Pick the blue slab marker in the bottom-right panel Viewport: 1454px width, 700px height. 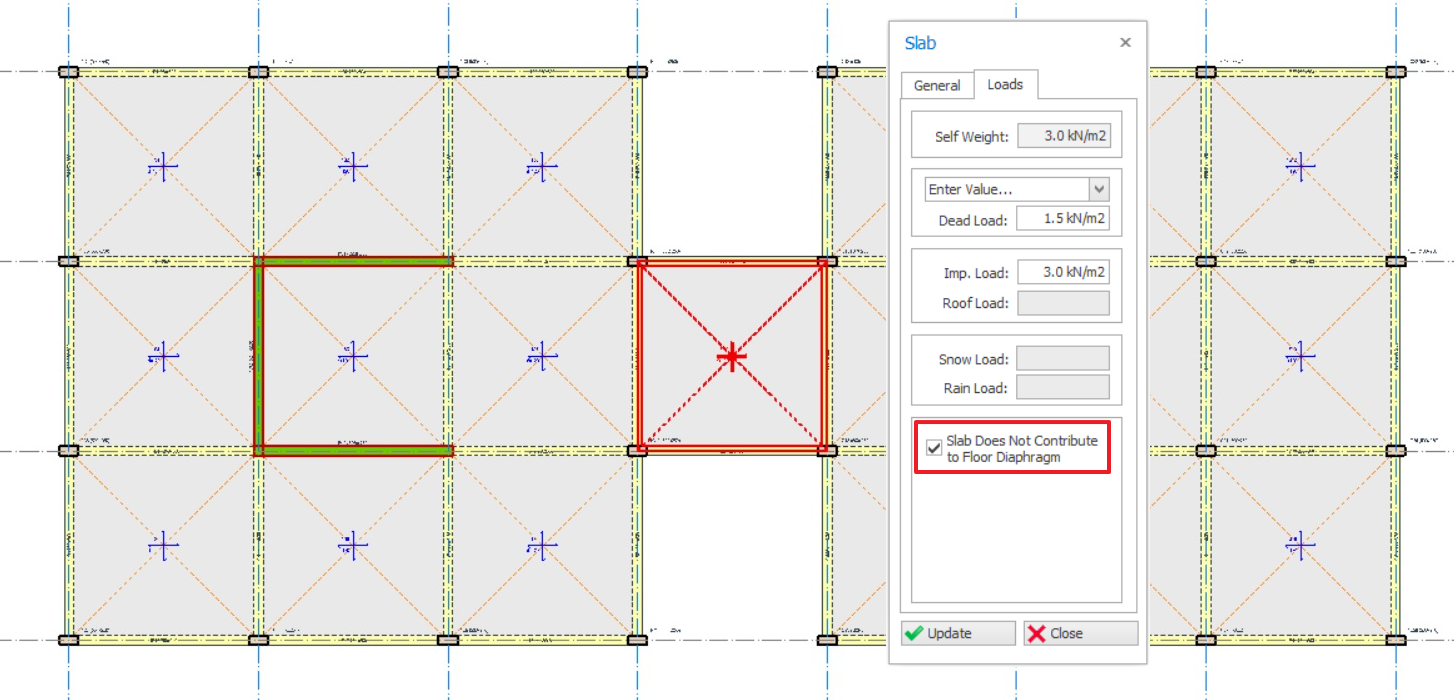1299,546
